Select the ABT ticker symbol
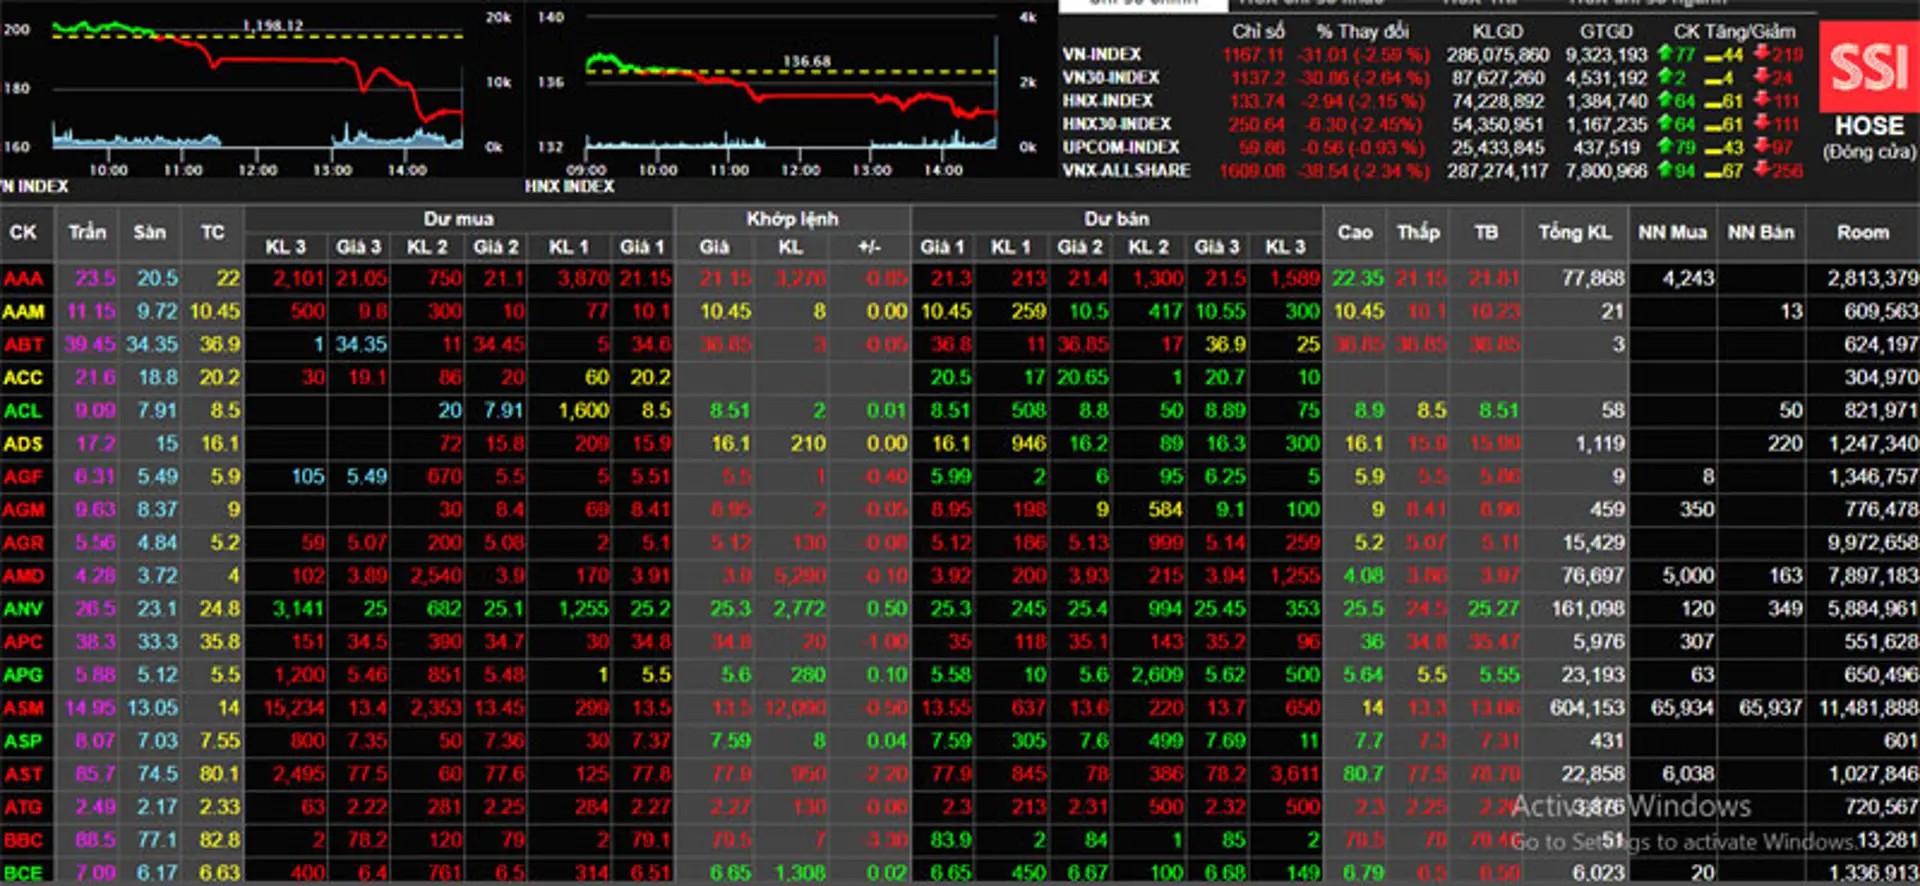The image size is (1920, 886). coord(24,344)
